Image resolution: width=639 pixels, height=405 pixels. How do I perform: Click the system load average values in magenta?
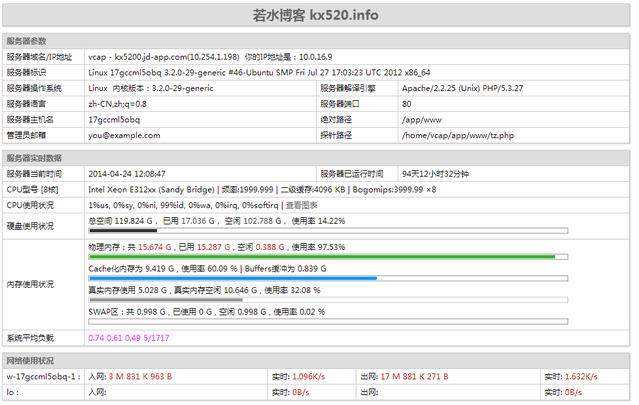pos(128,338)
